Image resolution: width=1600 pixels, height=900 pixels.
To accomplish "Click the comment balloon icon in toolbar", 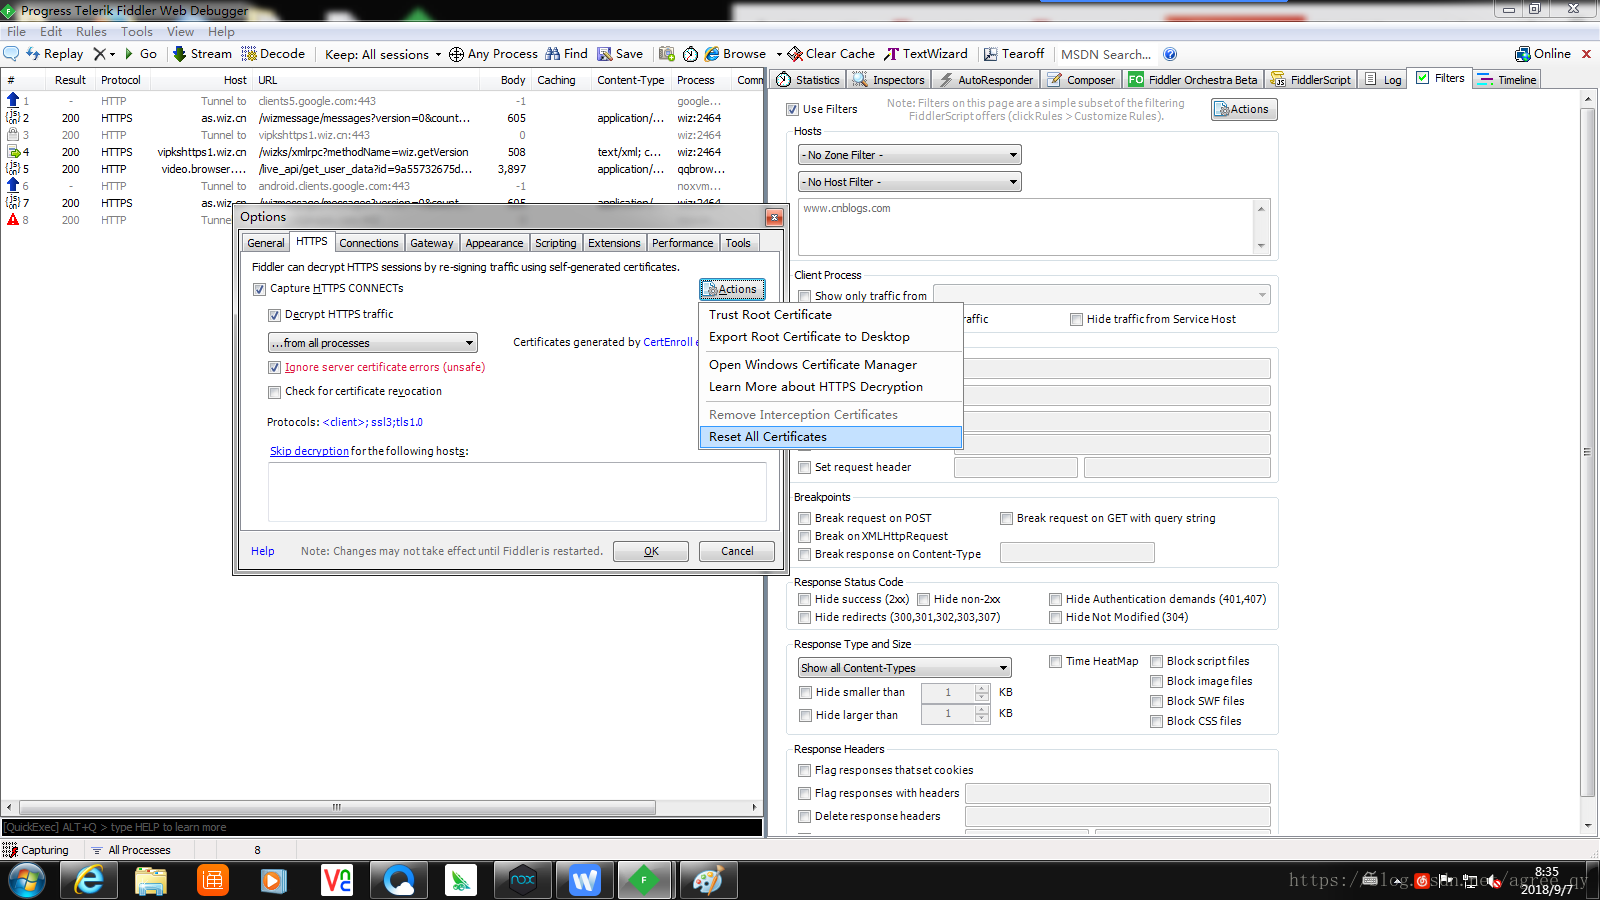I will (11, 54).
